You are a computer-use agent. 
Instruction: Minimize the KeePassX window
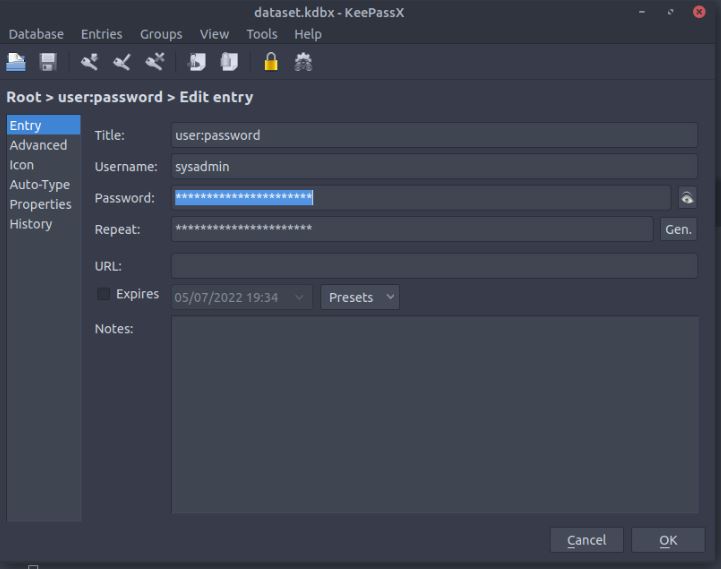[642, 12]
